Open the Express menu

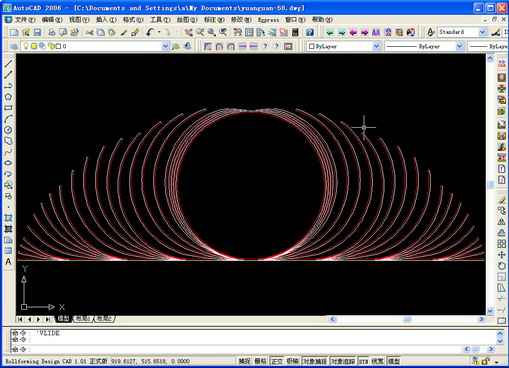pyautogui.click(x=268, y=20)
